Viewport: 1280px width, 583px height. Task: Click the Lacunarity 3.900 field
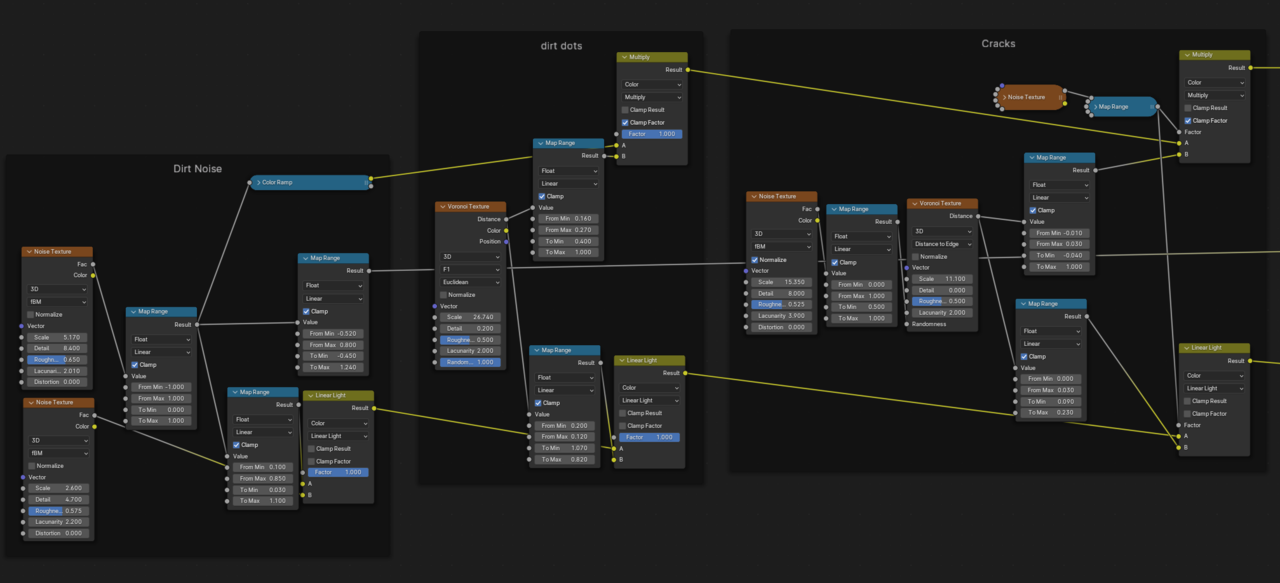point(782,315)
